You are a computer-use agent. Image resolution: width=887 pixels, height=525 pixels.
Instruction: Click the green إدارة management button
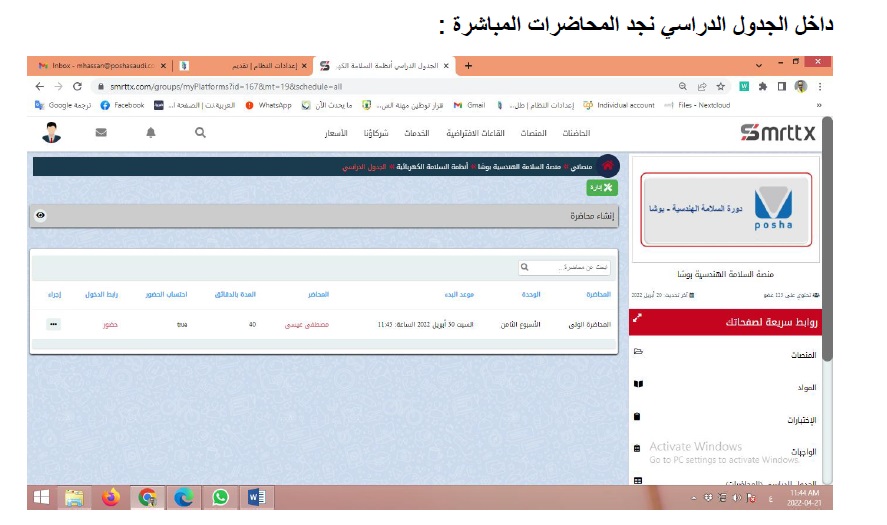[x=602, y=187]
